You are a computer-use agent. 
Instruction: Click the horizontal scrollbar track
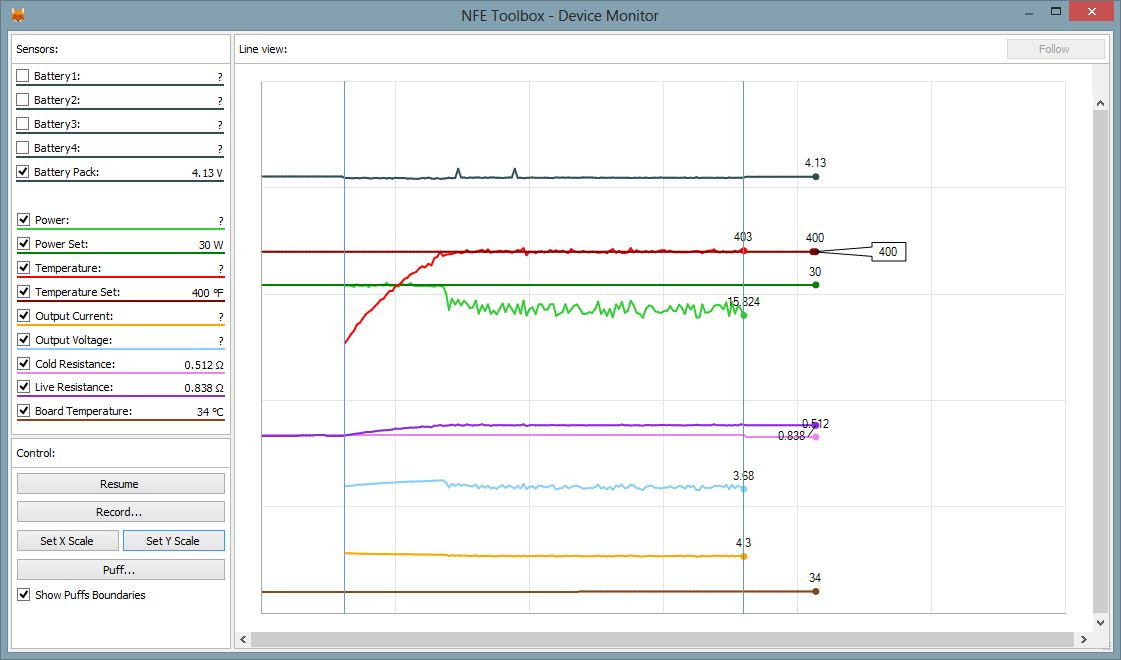point(663,639)
